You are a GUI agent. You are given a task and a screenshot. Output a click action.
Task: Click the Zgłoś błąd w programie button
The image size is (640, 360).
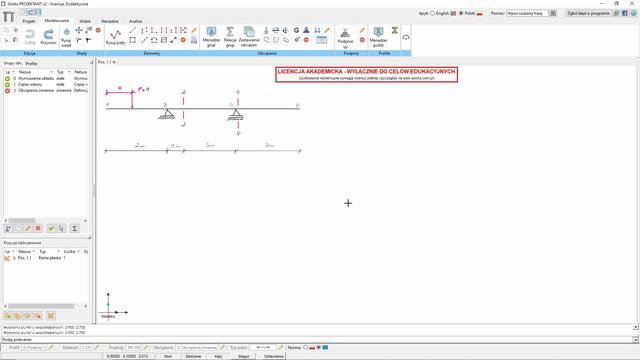[588, 13]
